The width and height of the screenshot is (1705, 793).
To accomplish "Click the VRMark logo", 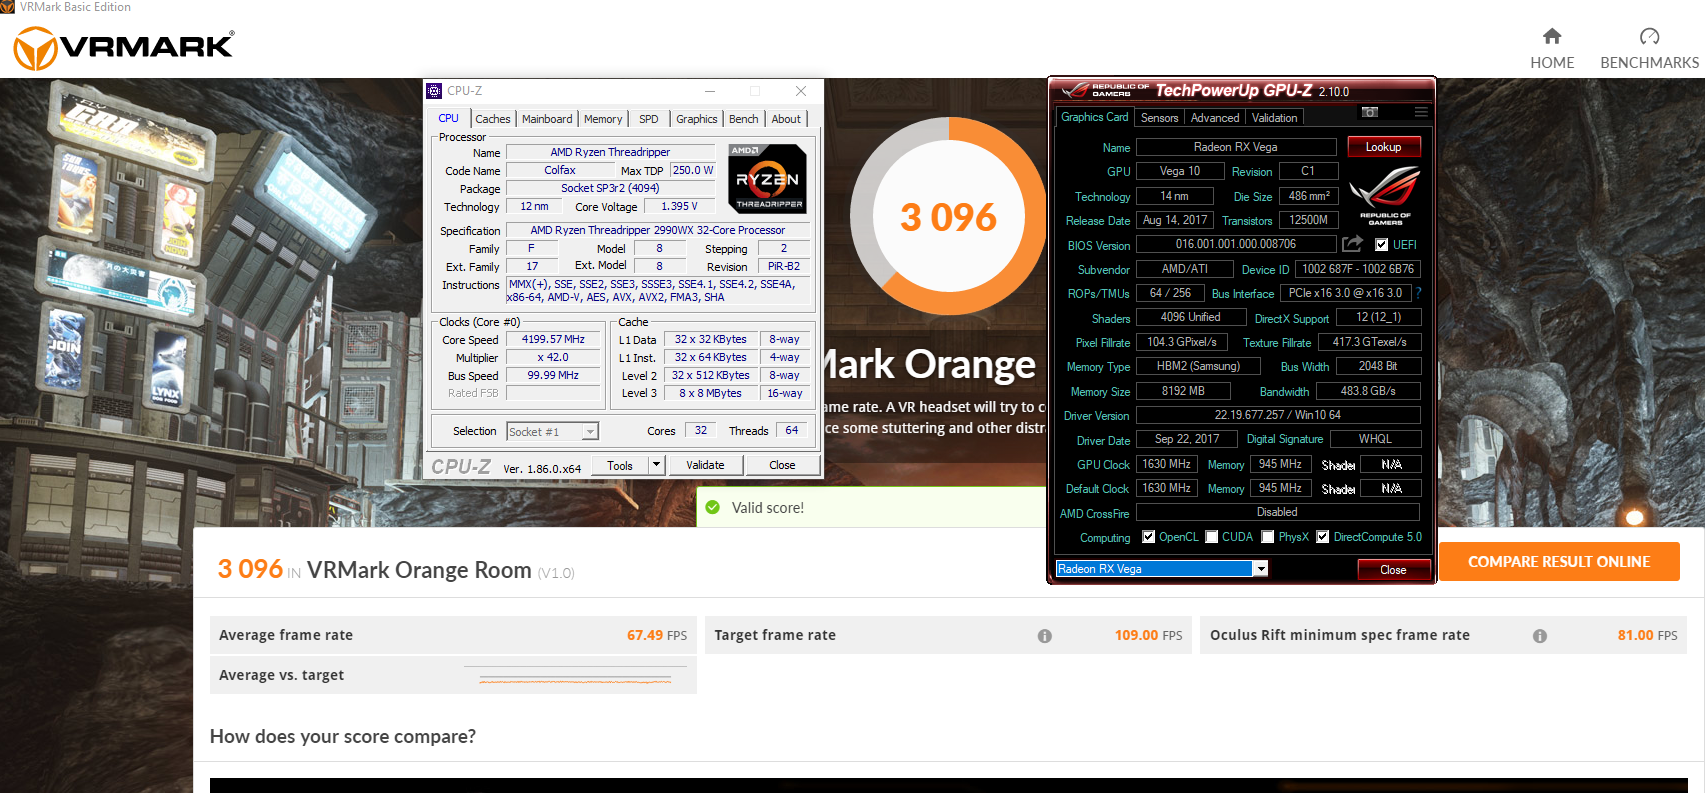I will [x=123, y=47].
